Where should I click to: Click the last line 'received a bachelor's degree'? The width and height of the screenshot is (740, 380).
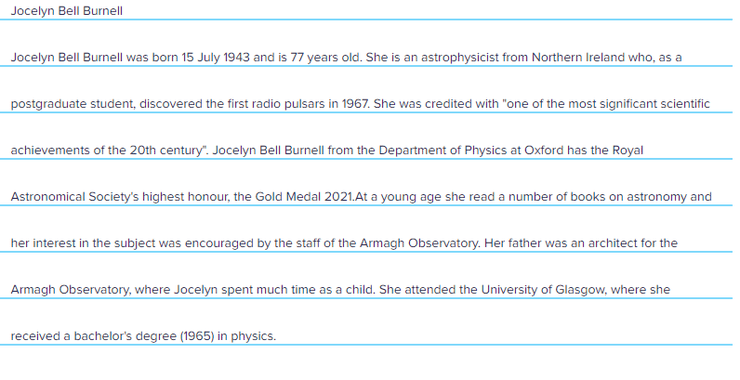click(x=143, y=336)
